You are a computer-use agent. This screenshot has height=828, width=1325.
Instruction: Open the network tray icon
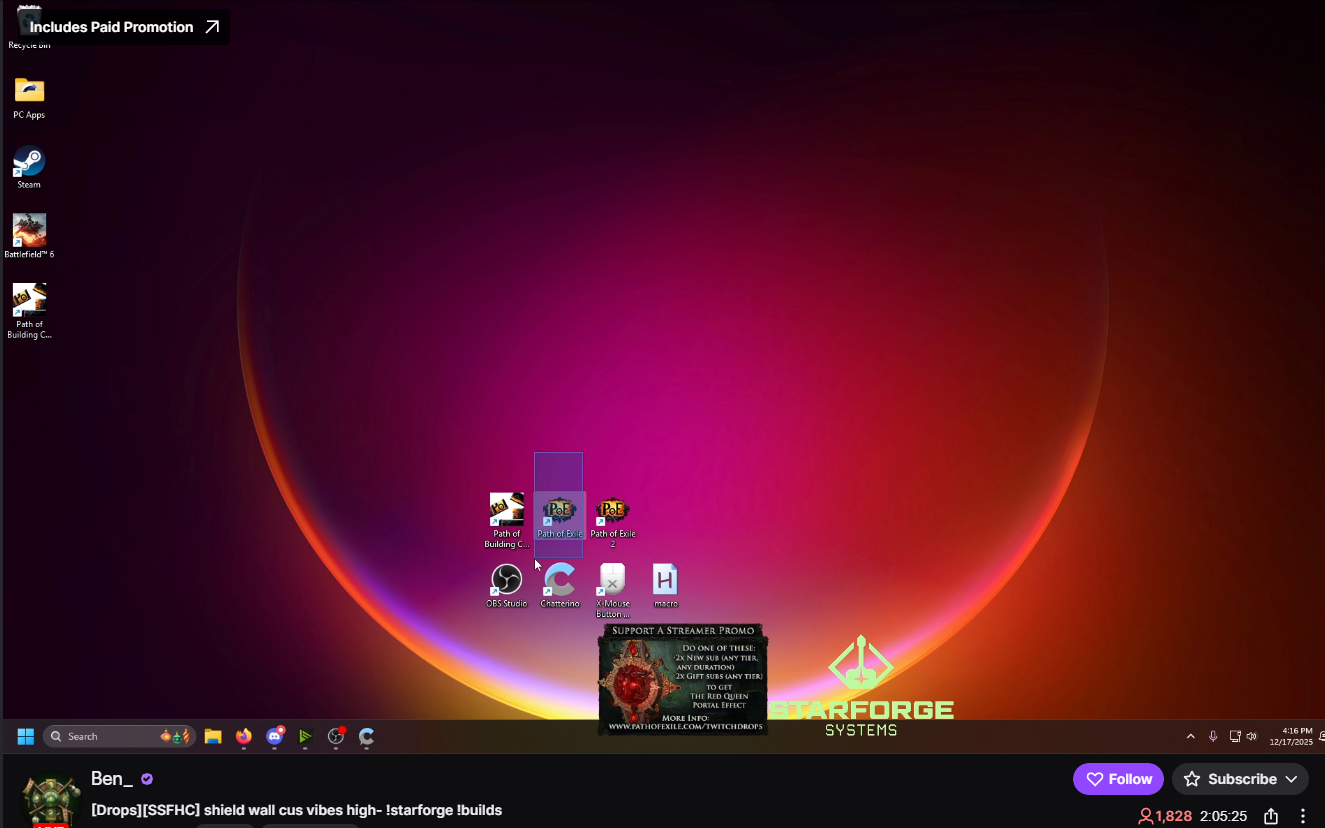tap(1235, 737)
